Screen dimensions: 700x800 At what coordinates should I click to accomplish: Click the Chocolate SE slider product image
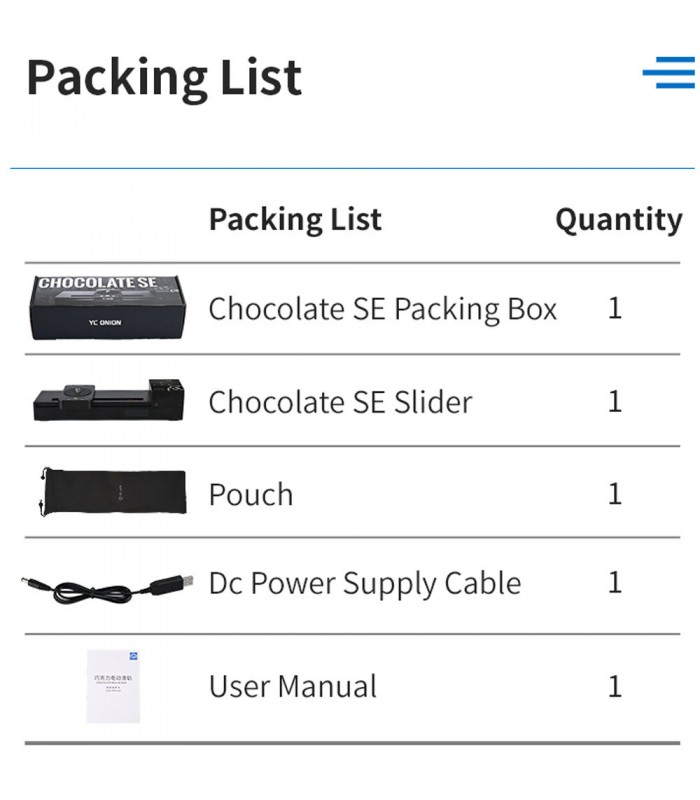click(x=108, y=400)
